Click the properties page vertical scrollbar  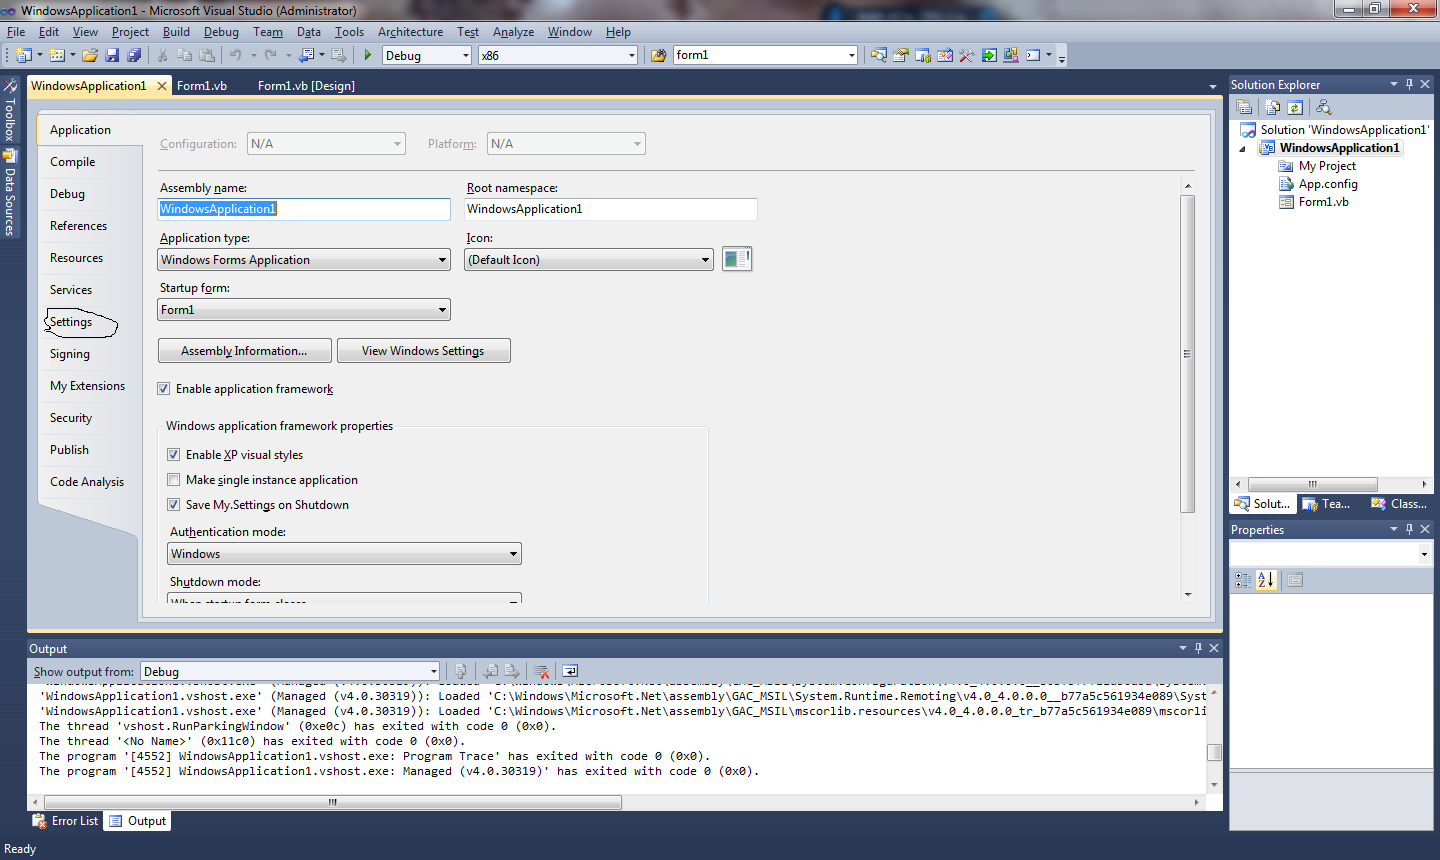tap(1188, 354)
